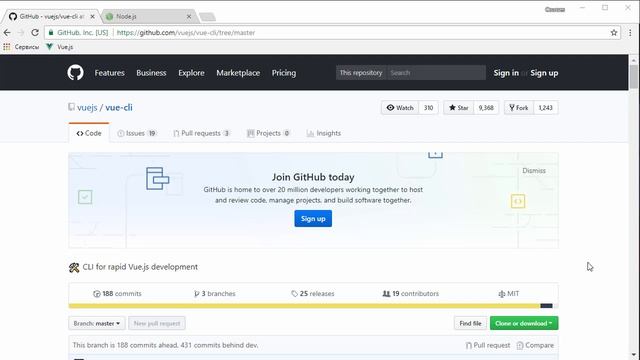The image size is (640, 360).
Task: Open the Vue.js bookmark
Action: [x=60, y=47]
